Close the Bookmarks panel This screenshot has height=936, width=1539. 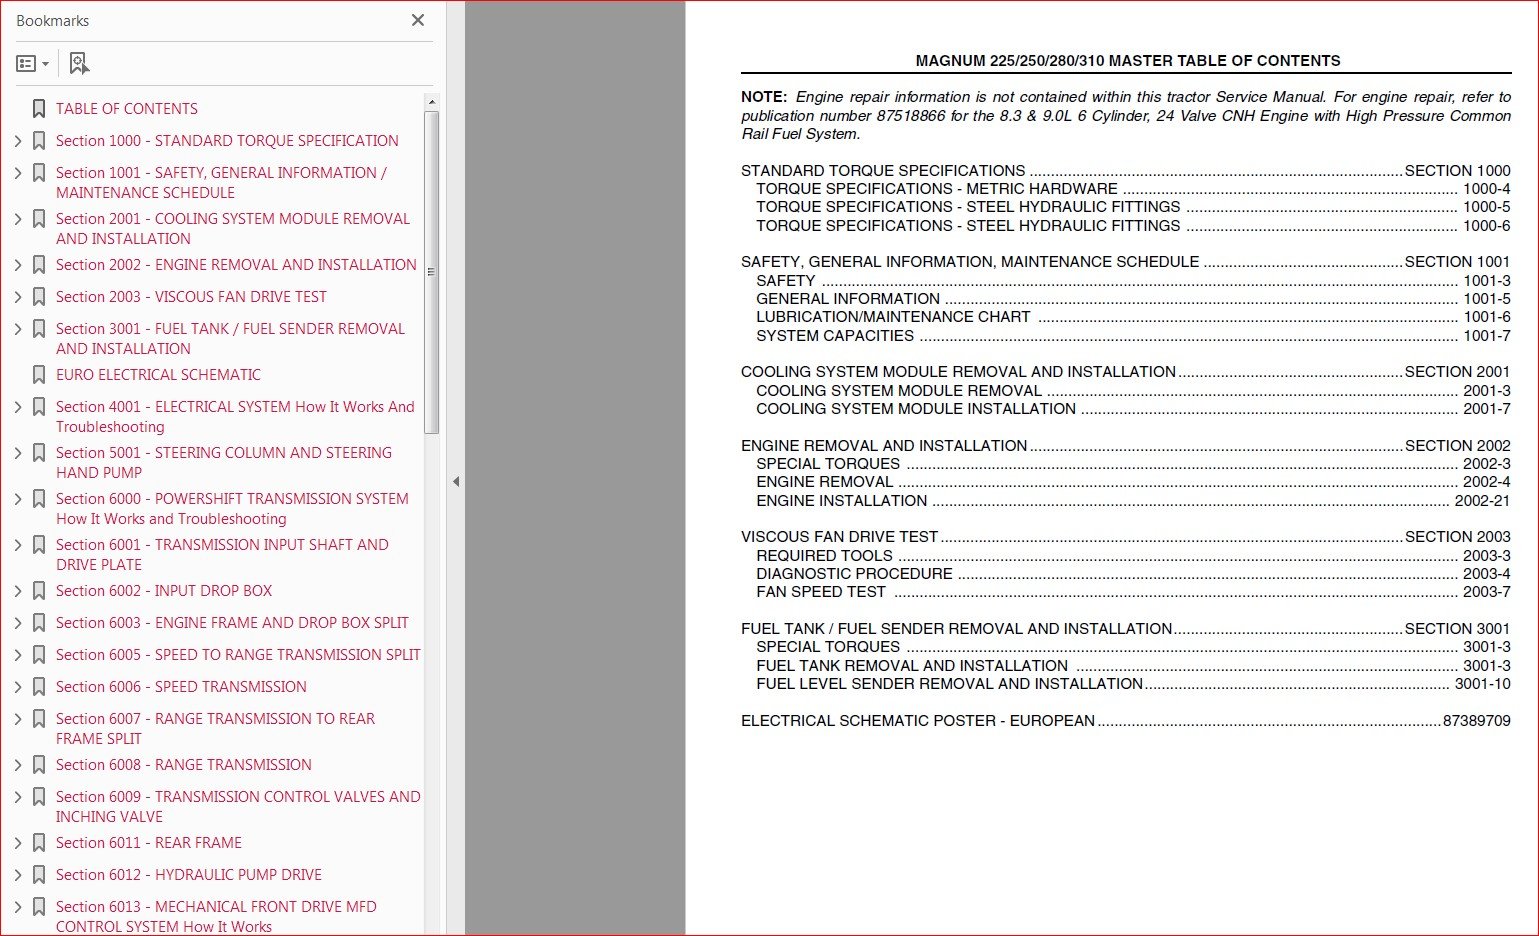point(418,20)
